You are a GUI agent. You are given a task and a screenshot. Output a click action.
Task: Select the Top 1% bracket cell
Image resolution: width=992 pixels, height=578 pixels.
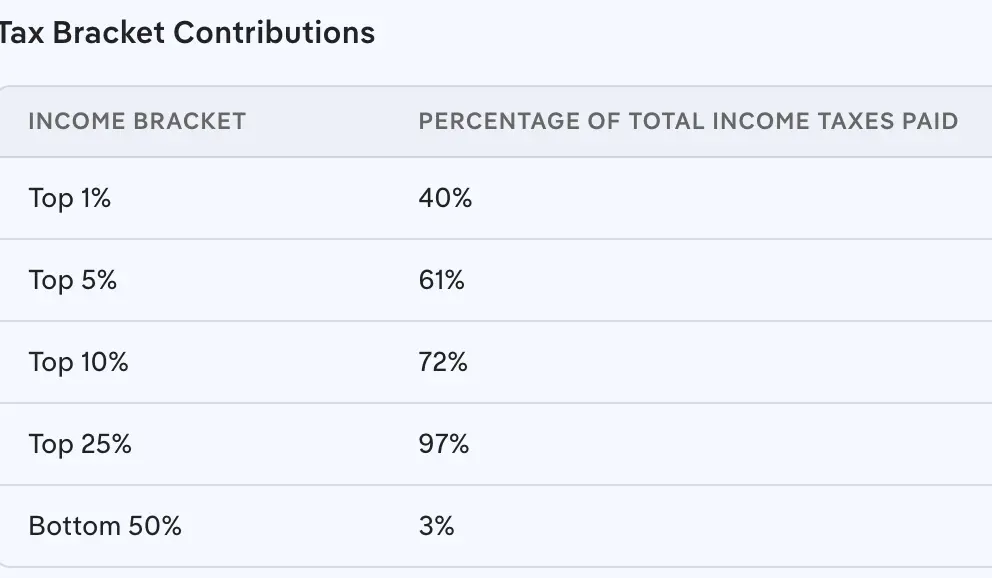[x=70, y=198]
